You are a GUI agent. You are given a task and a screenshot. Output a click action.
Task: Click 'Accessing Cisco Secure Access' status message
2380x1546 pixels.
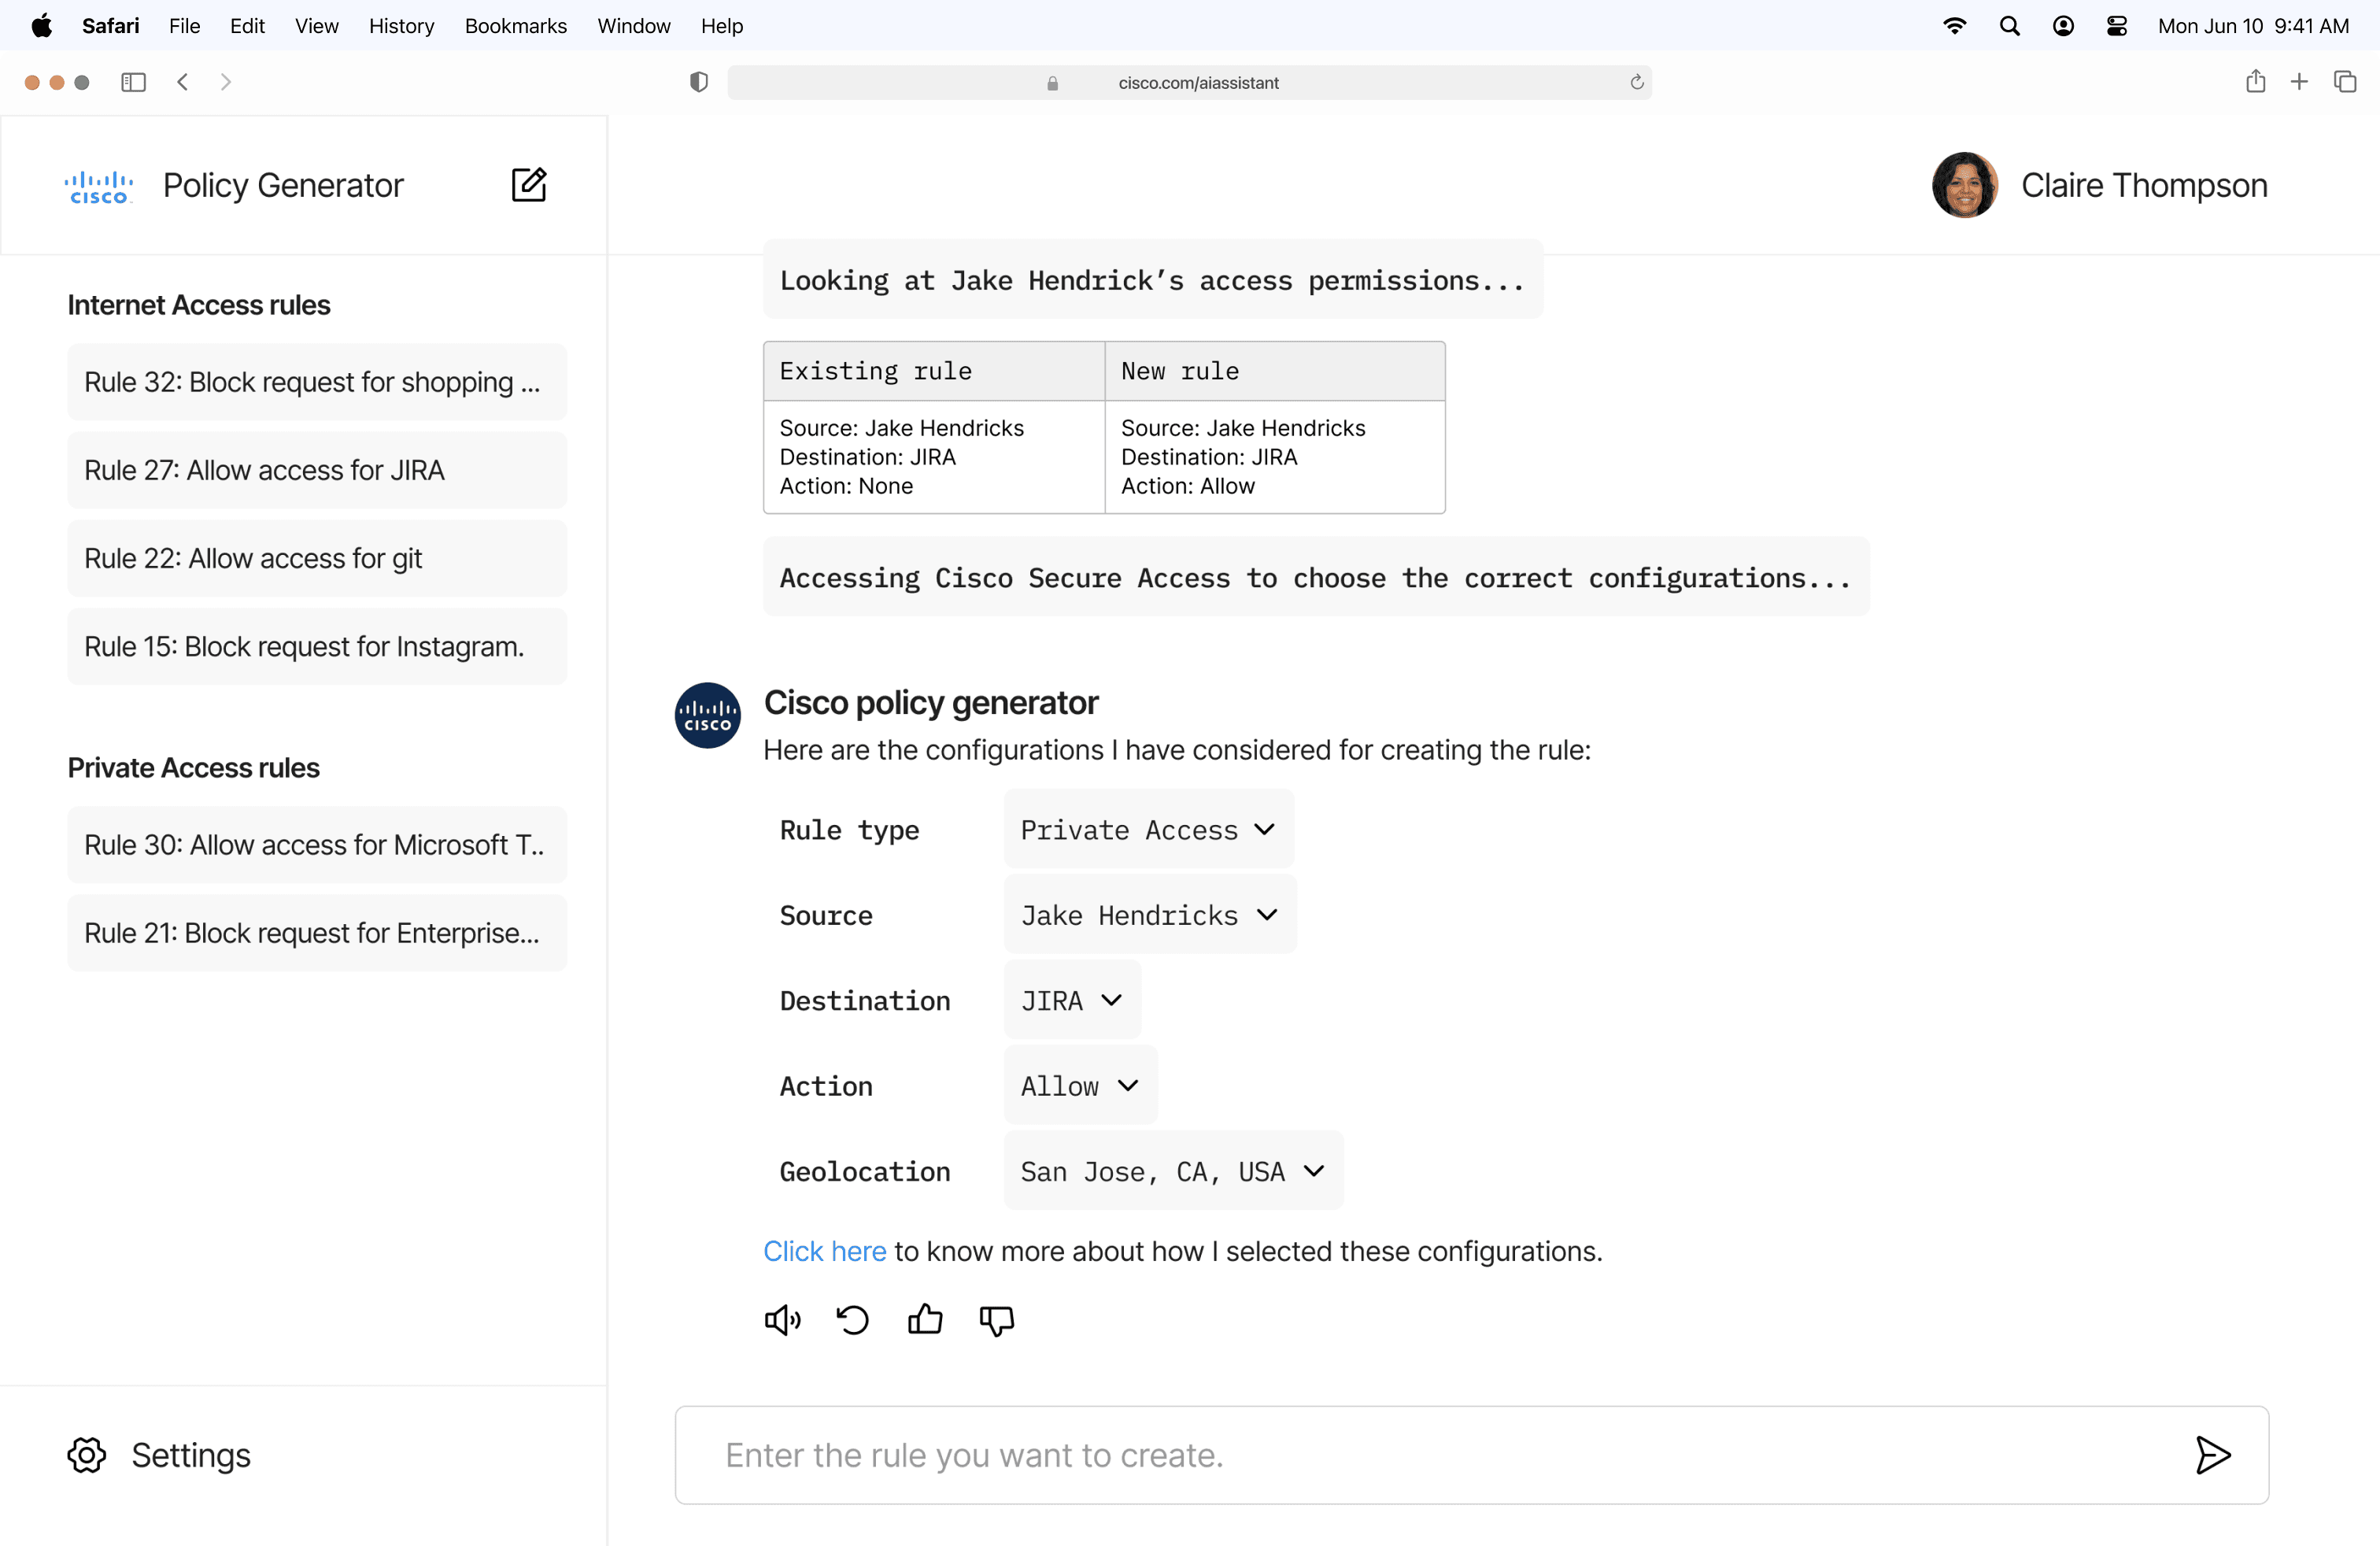click(1315, 577)
